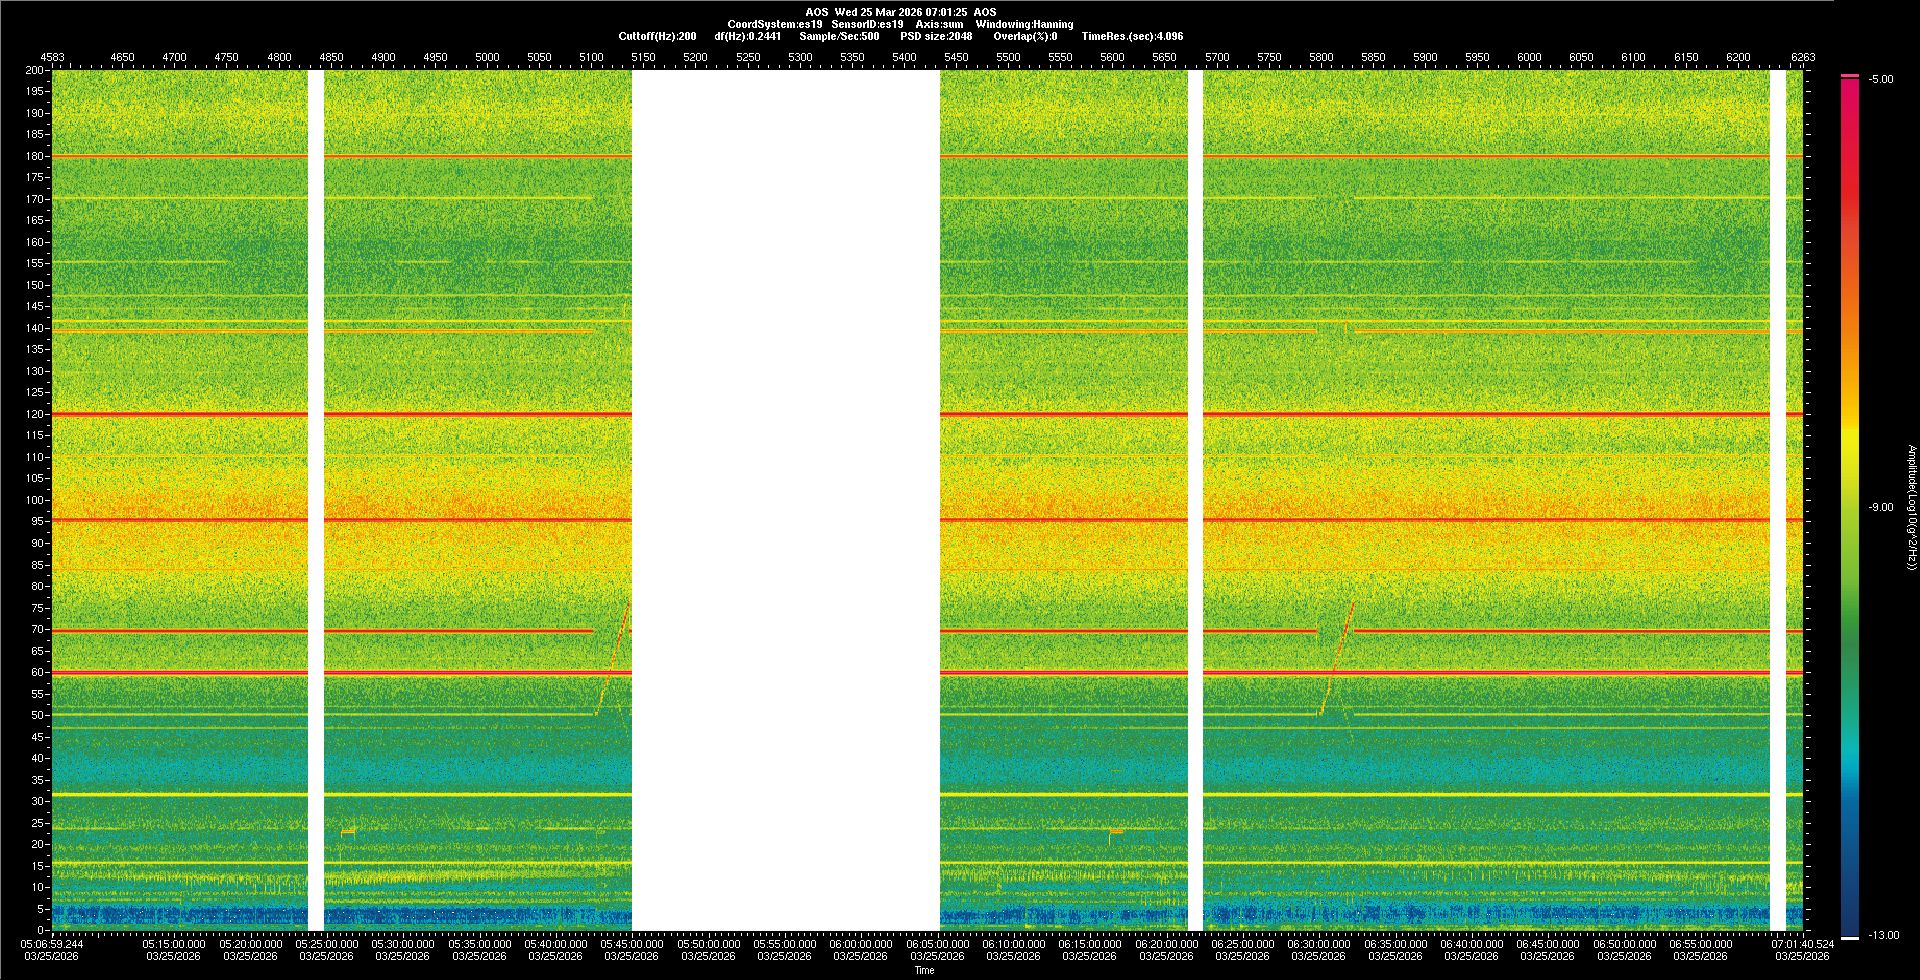This screenshot has width=1920, height=980.
Task: Click the AOS date title at top
Action: (900, 12)
